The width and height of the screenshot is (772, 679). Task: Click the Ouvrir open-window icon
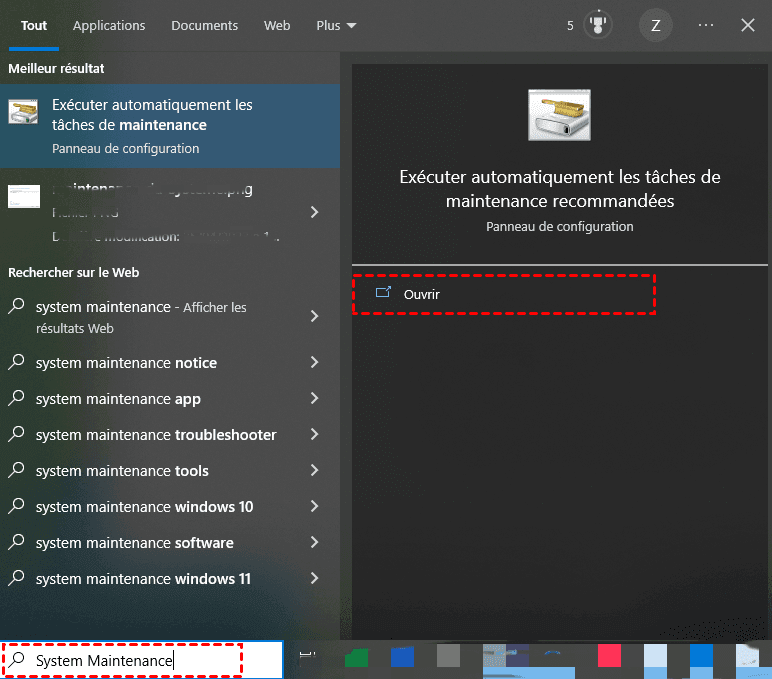(383, 293)
